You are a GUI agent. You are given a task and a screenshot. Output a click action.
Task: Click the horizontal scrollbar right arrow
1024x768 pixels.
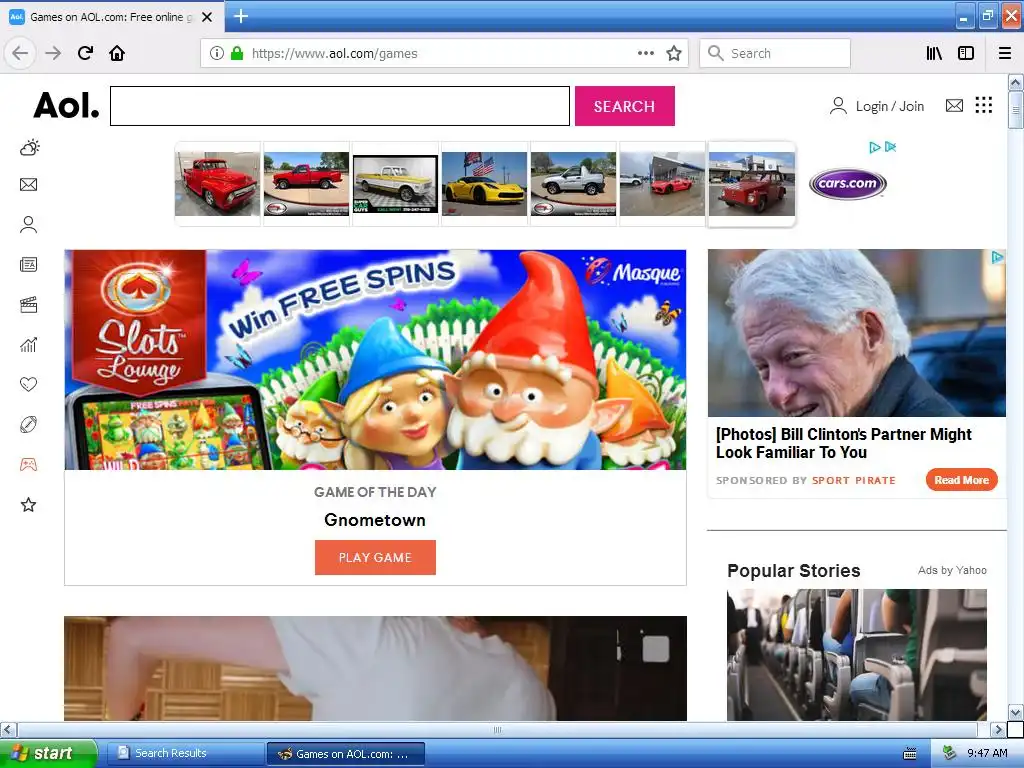(998, 729)
